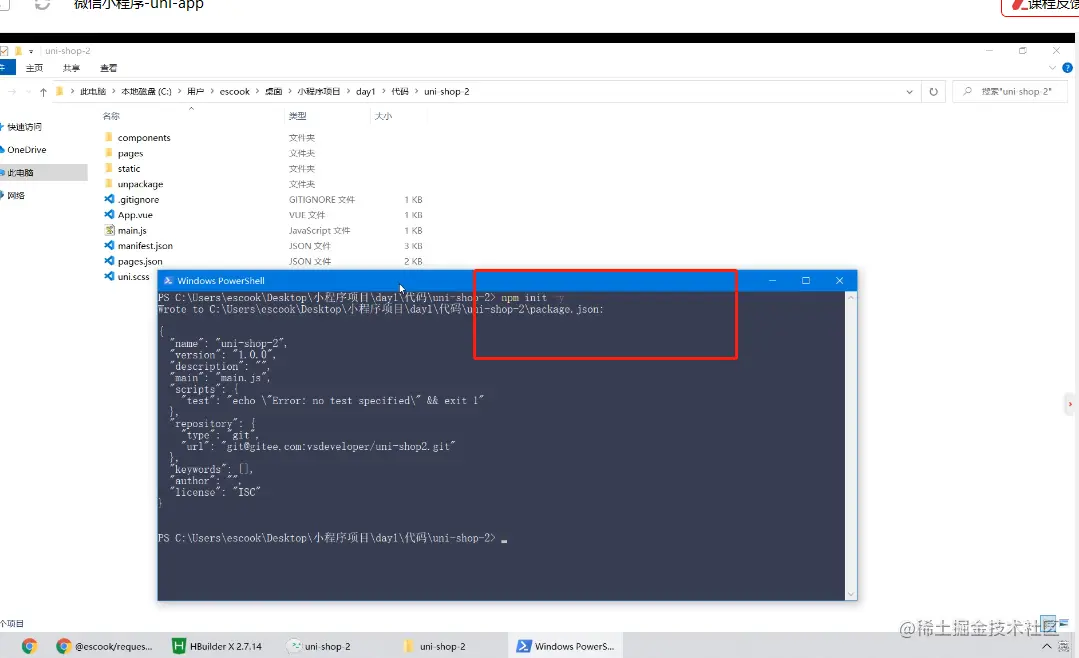Screen dimensions: 1079x658
Task: Open the pages folder icon
Action: [x=109, y=153]
